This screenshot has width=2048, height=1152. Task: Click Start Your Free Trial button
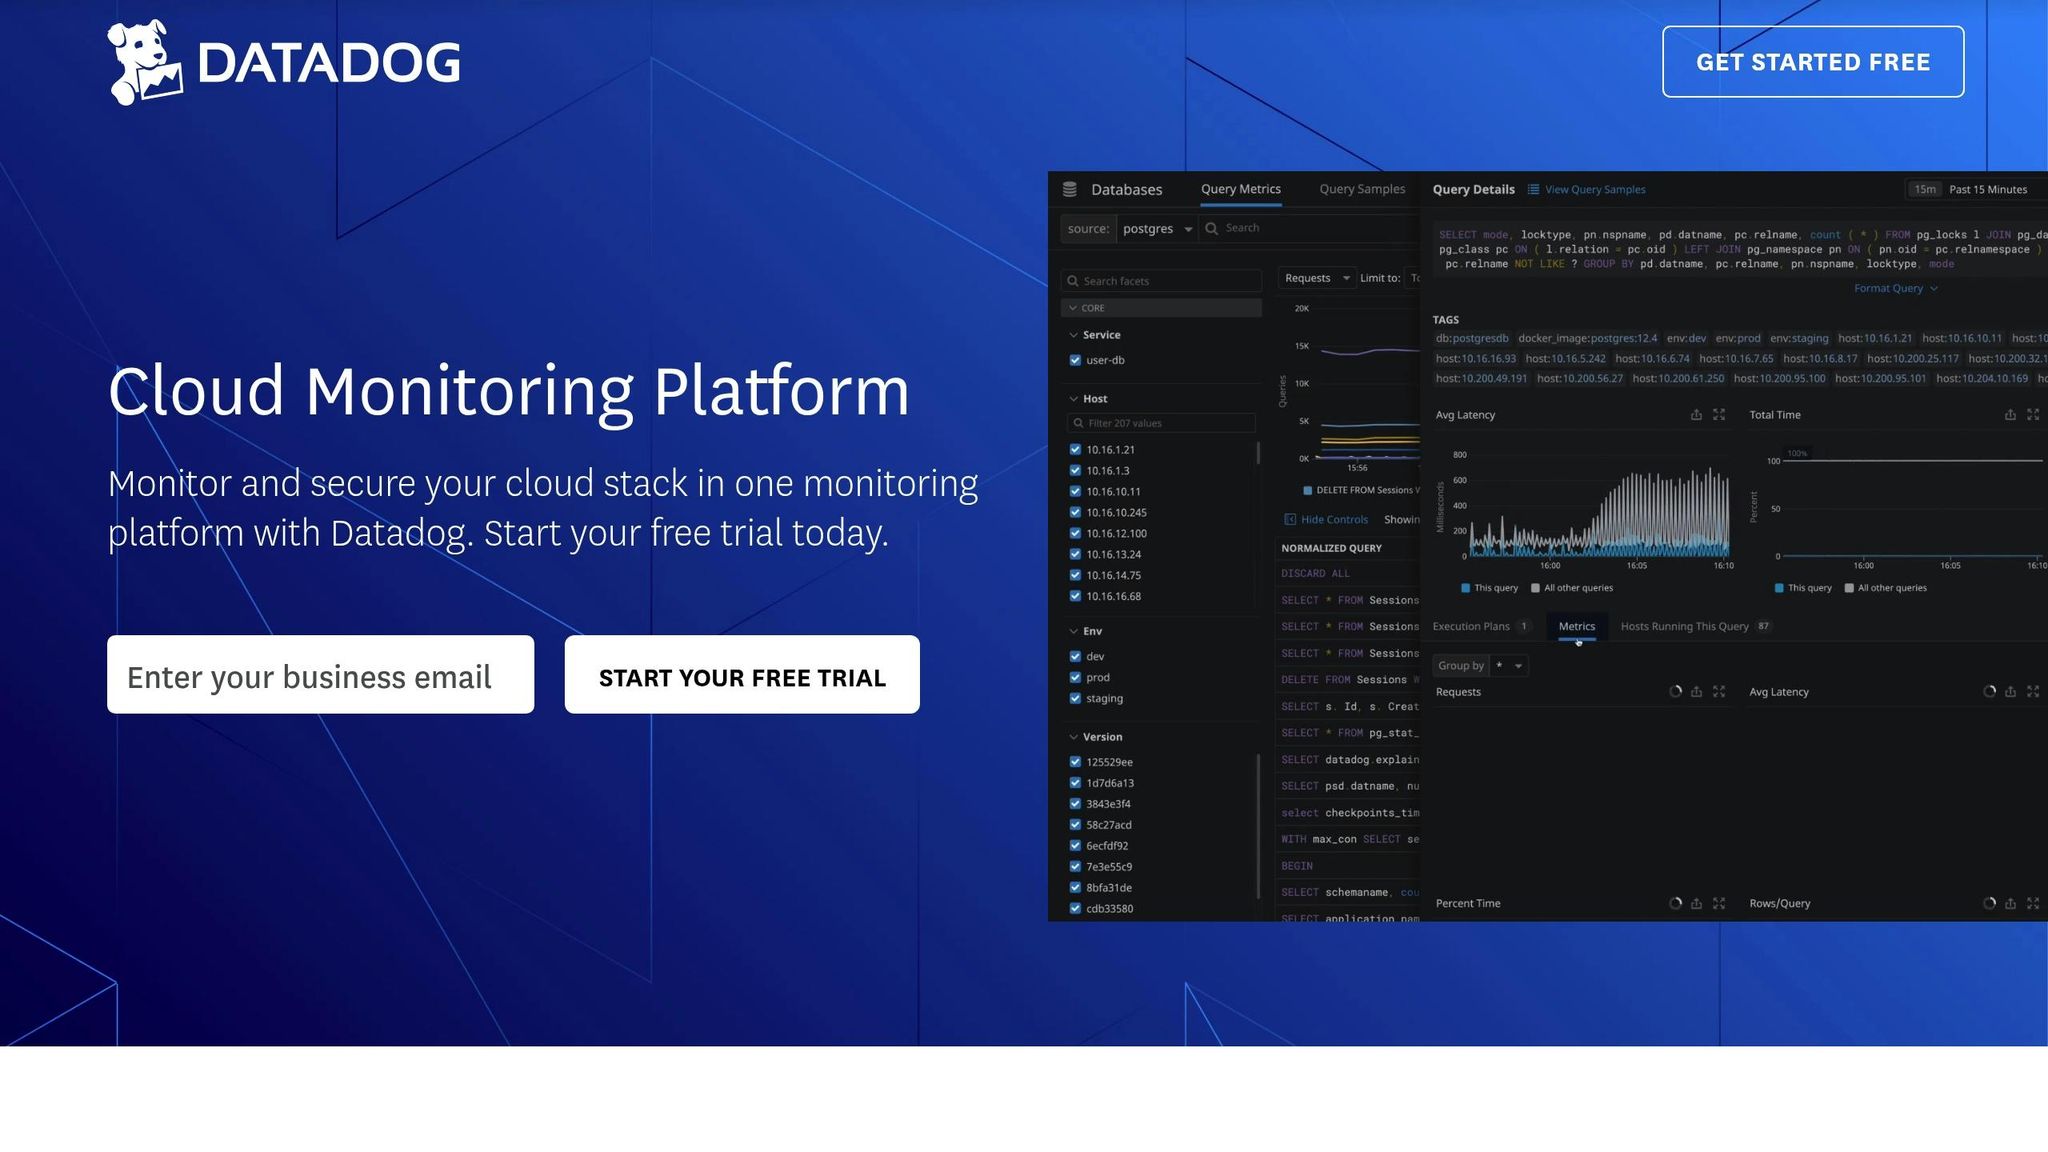click(x=741, y=675)
